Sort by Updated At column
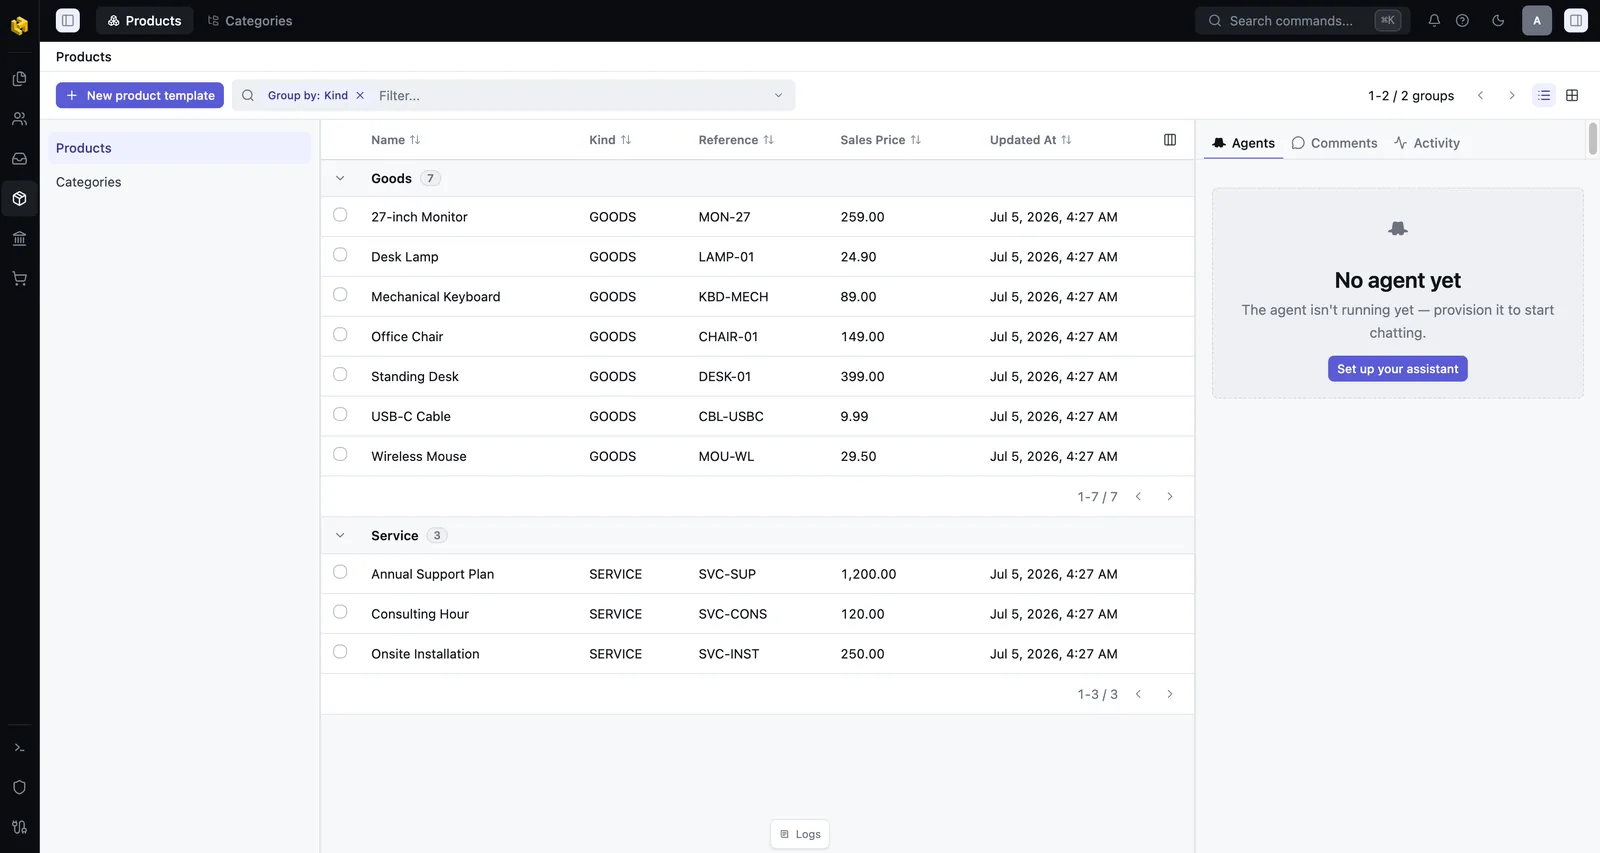The height and width of the screenshot is (853, 1600). coord(1030,140)
